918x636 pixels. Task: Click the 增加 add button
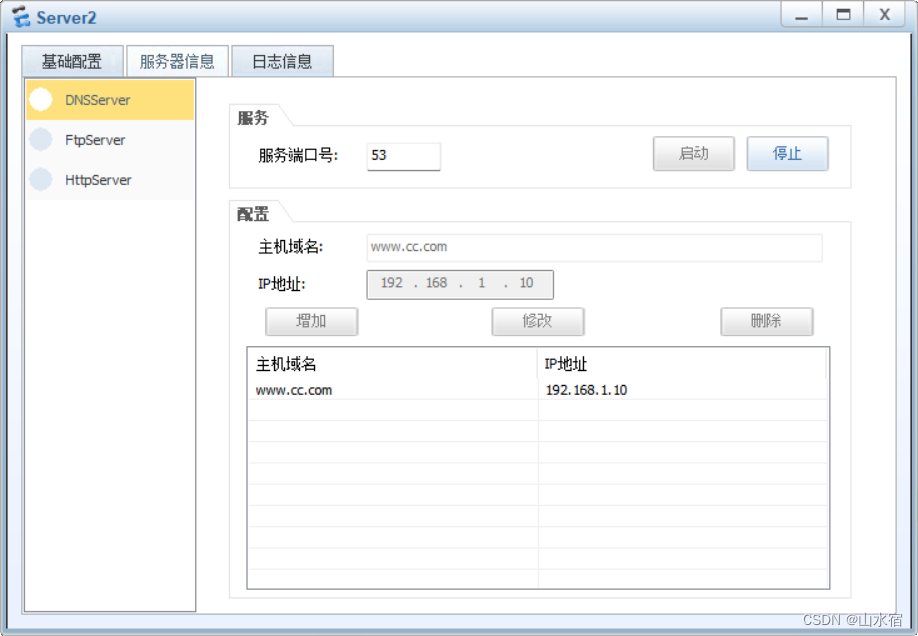[311, 321]
